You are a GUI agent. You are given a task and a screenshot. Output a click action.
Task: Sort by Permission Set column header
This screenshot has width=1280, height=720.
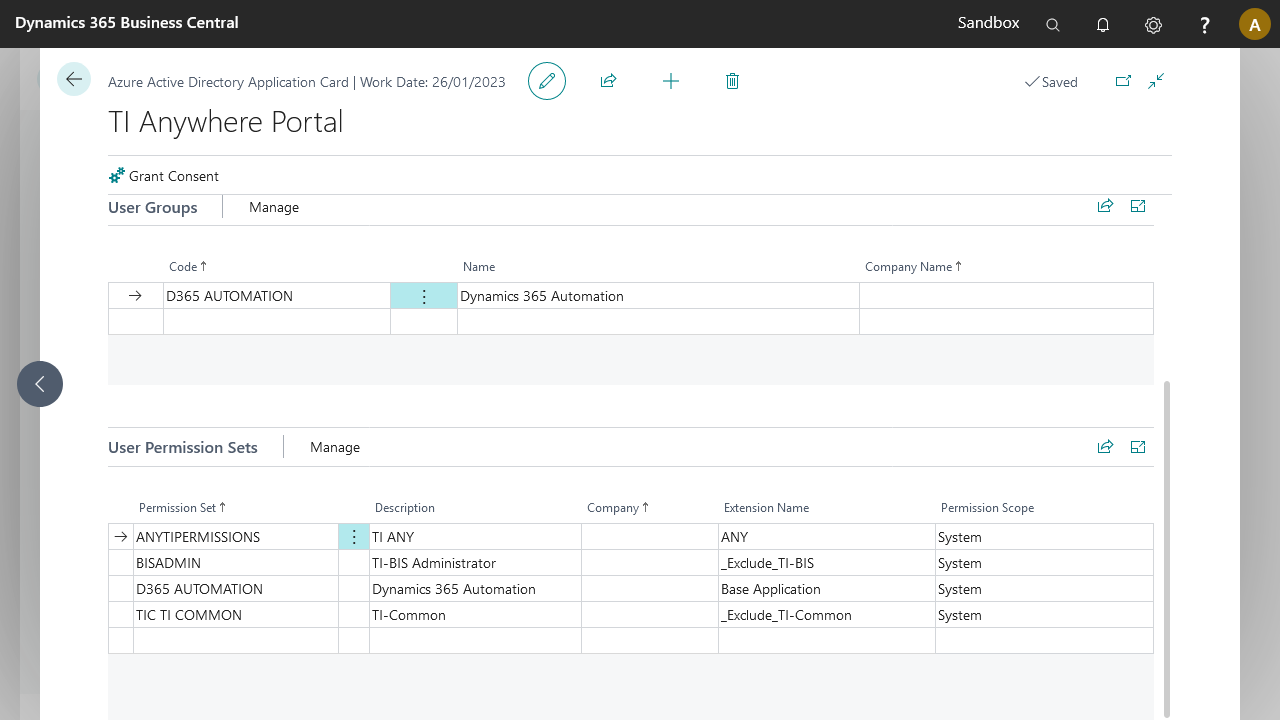coord(177,508)
